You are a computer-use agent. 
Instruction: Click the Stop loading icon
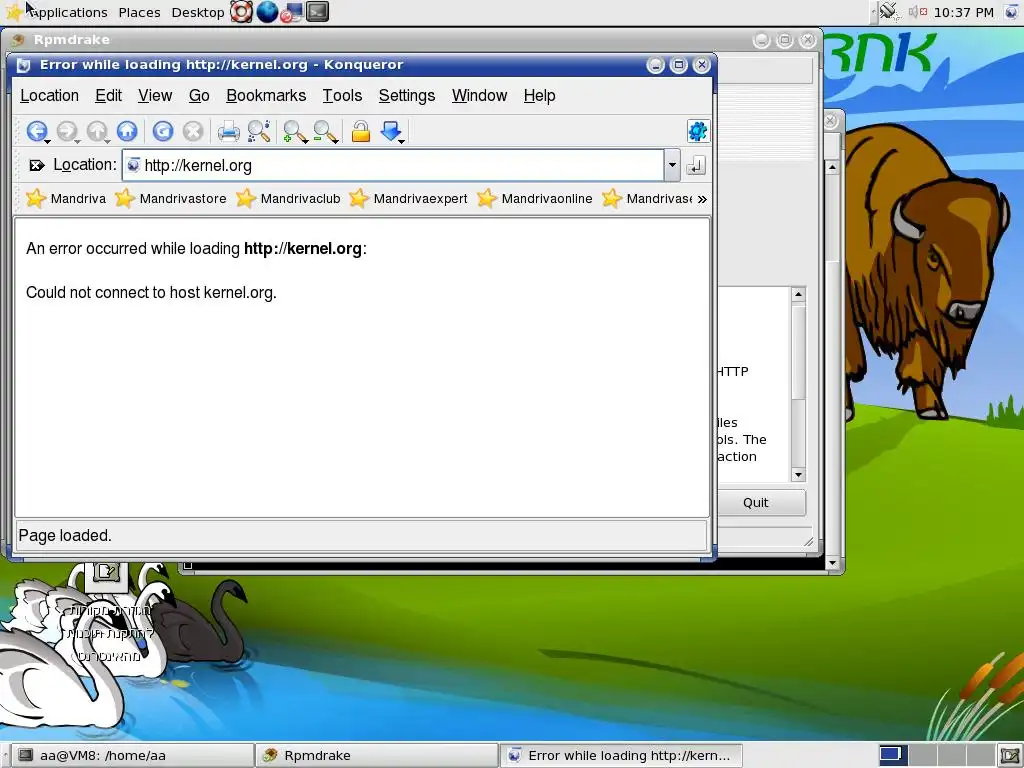pos(193,131)
